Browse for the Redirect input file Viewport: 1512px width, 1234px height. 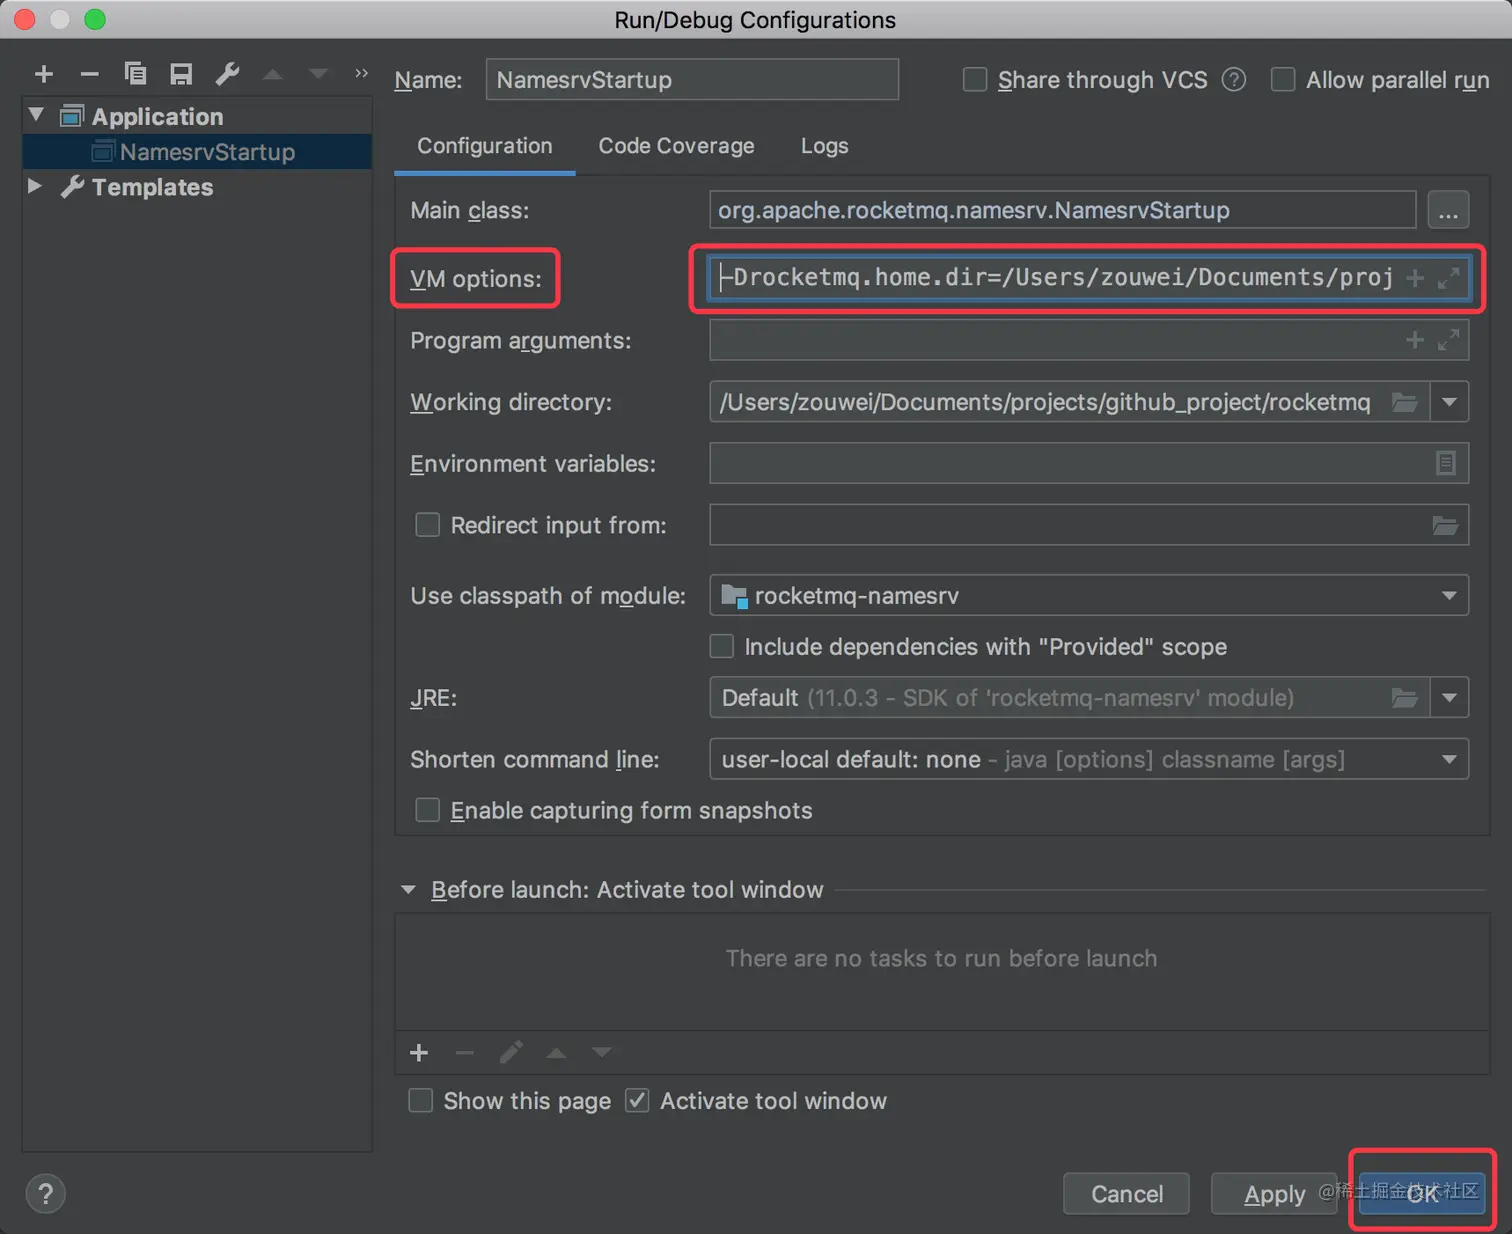click(x=1445, y=525)
